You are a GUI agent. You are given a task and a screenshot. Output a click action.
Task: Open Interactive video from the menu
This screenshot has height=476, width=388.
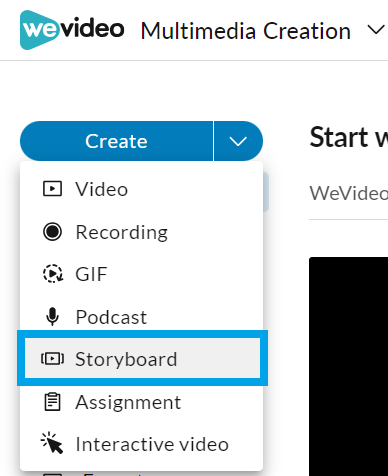[x=141, y=444]
